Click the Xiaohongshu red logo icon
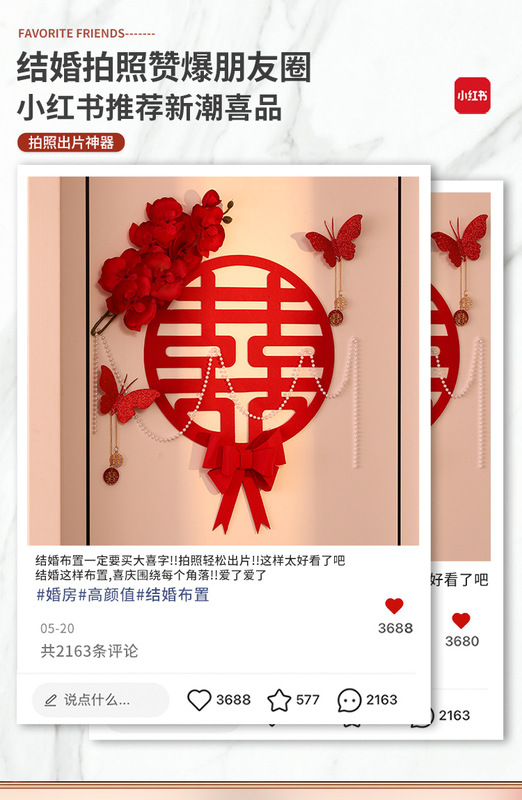Image resolution: width=522 pixels, height=800 pixels. [x=472, y=95]
